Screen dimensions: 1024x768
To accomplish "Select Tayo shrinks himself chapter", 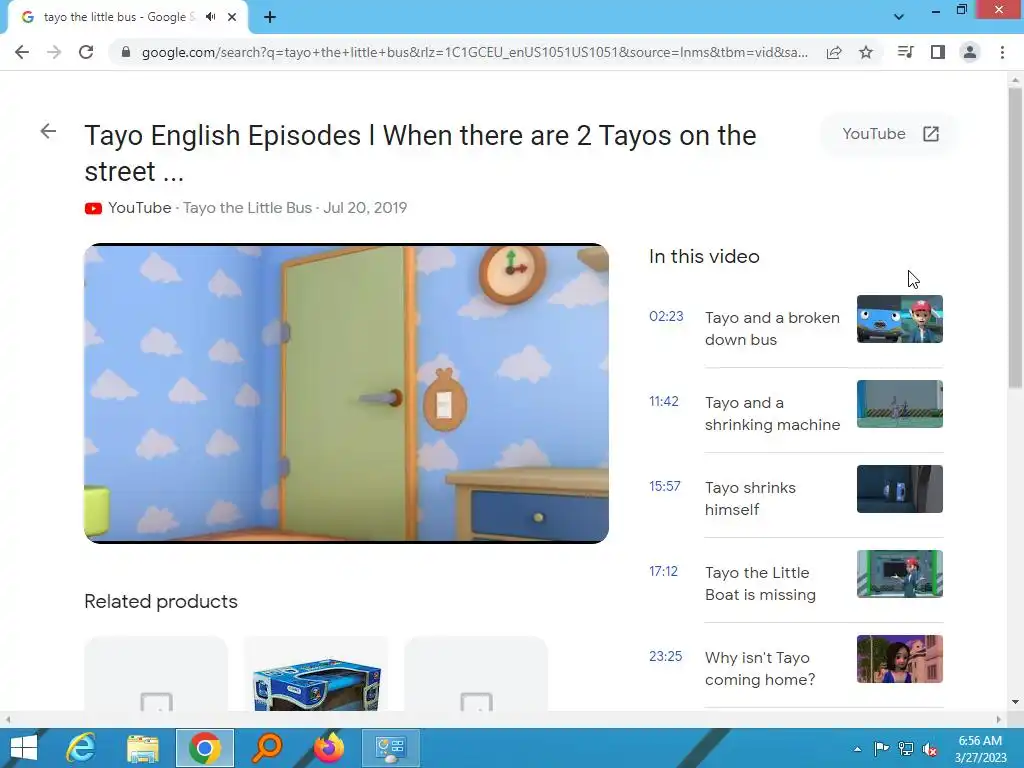I will click(x=750, y=498).
